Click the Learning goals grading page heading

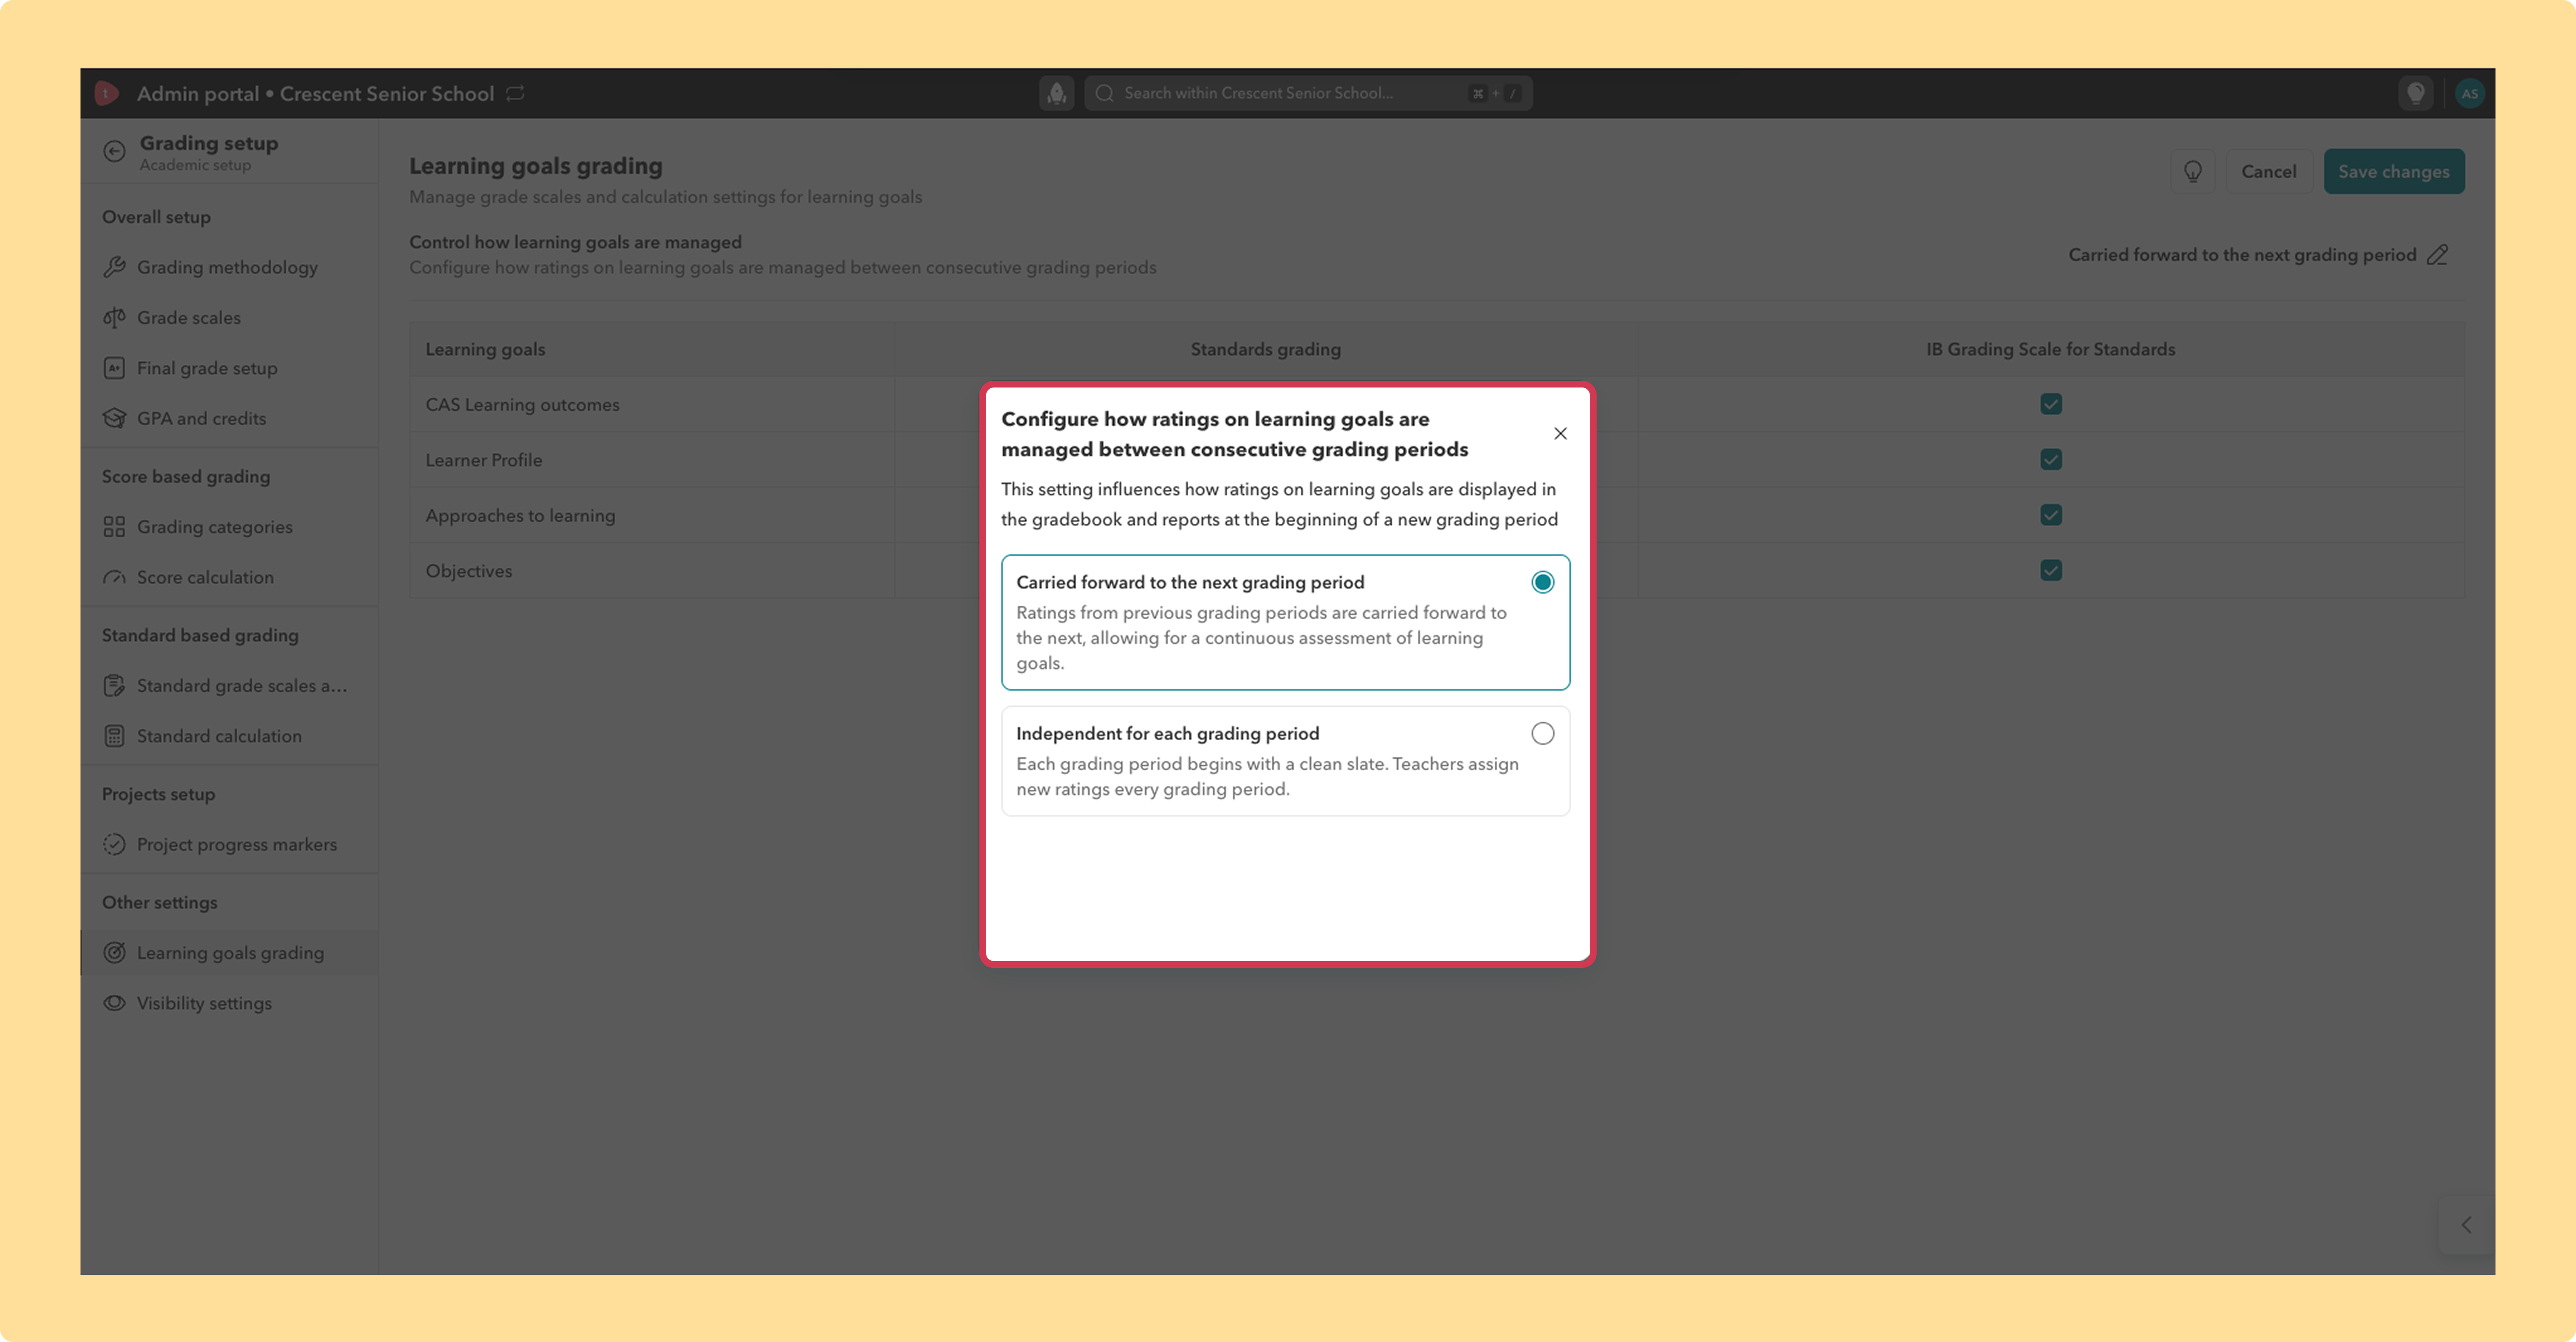click(535, 166)
